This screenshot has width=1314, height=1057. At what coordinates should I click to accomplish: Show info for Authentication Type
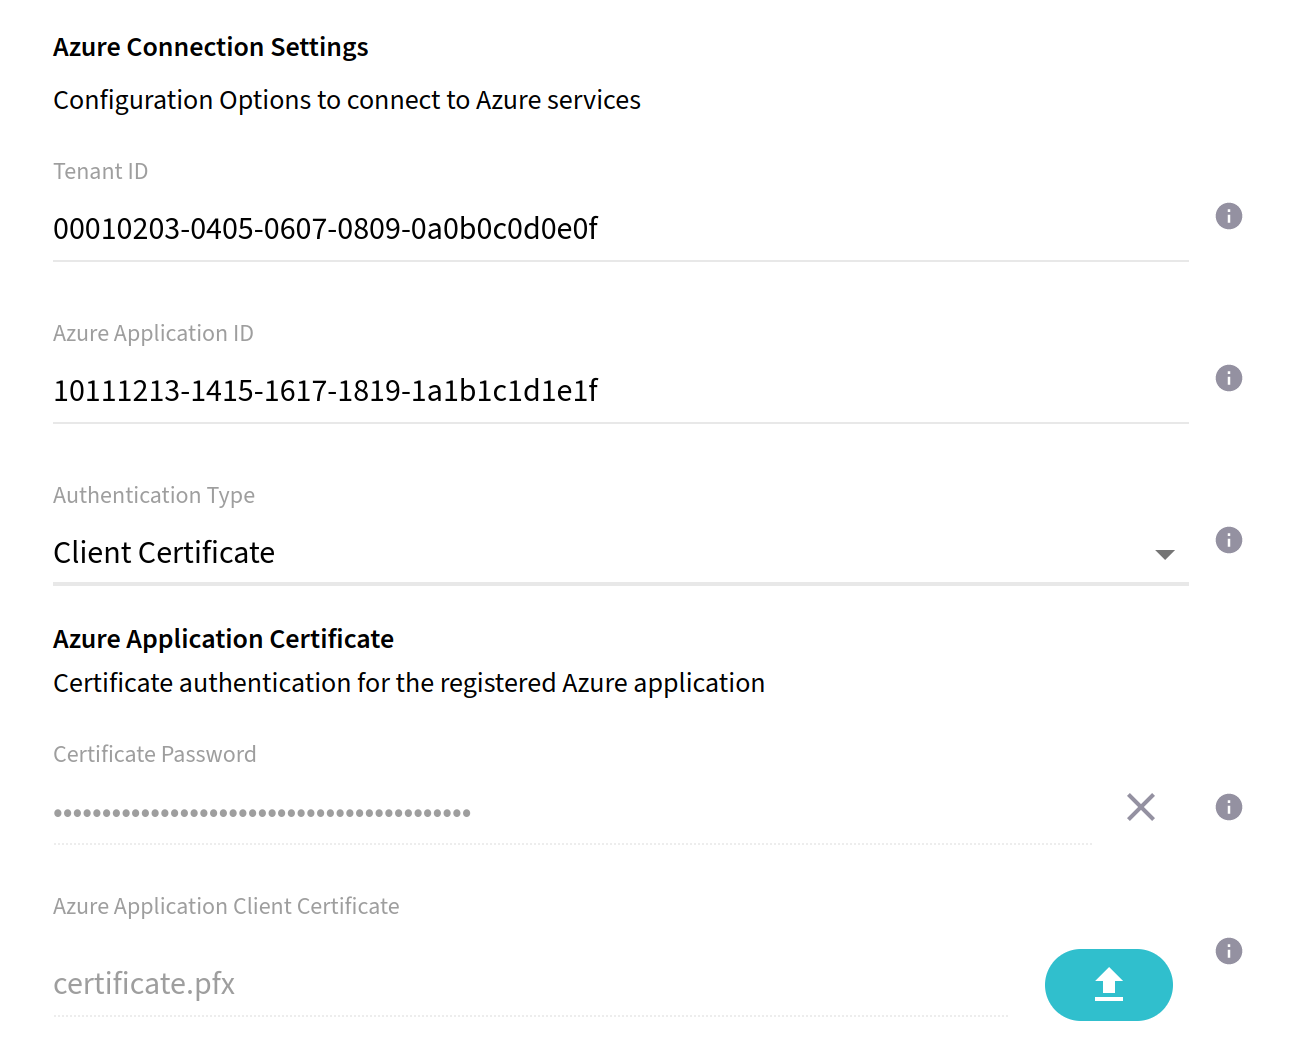[1228, 540]
